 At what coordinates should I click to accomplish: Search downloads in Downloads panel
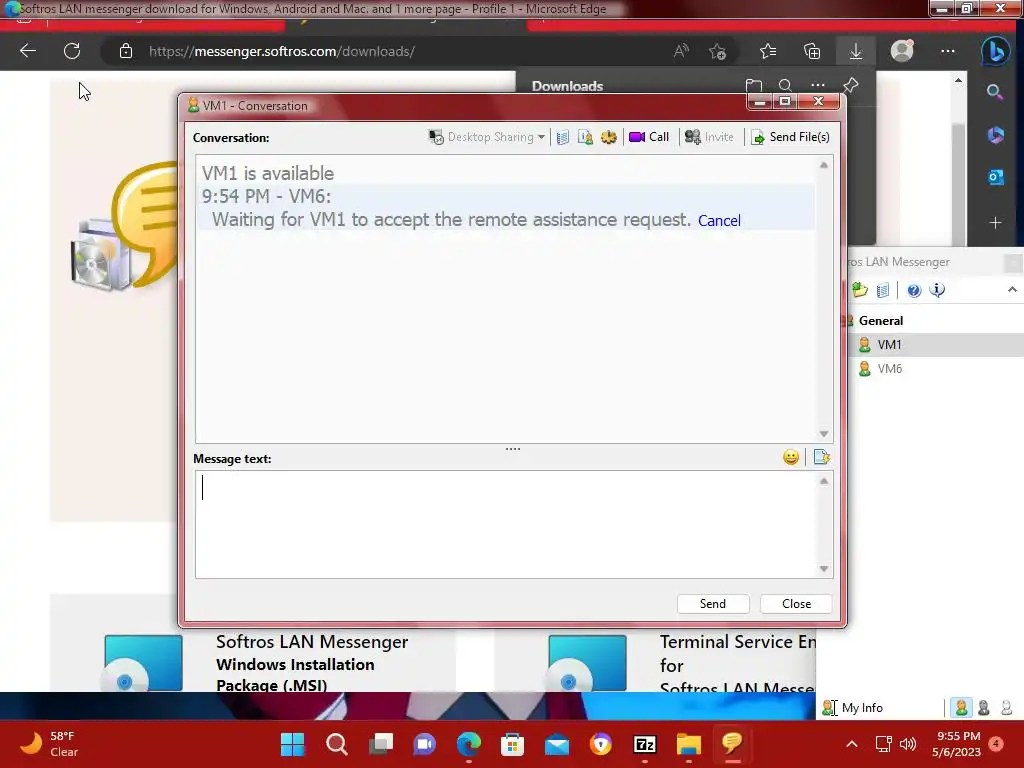[785, 86]
